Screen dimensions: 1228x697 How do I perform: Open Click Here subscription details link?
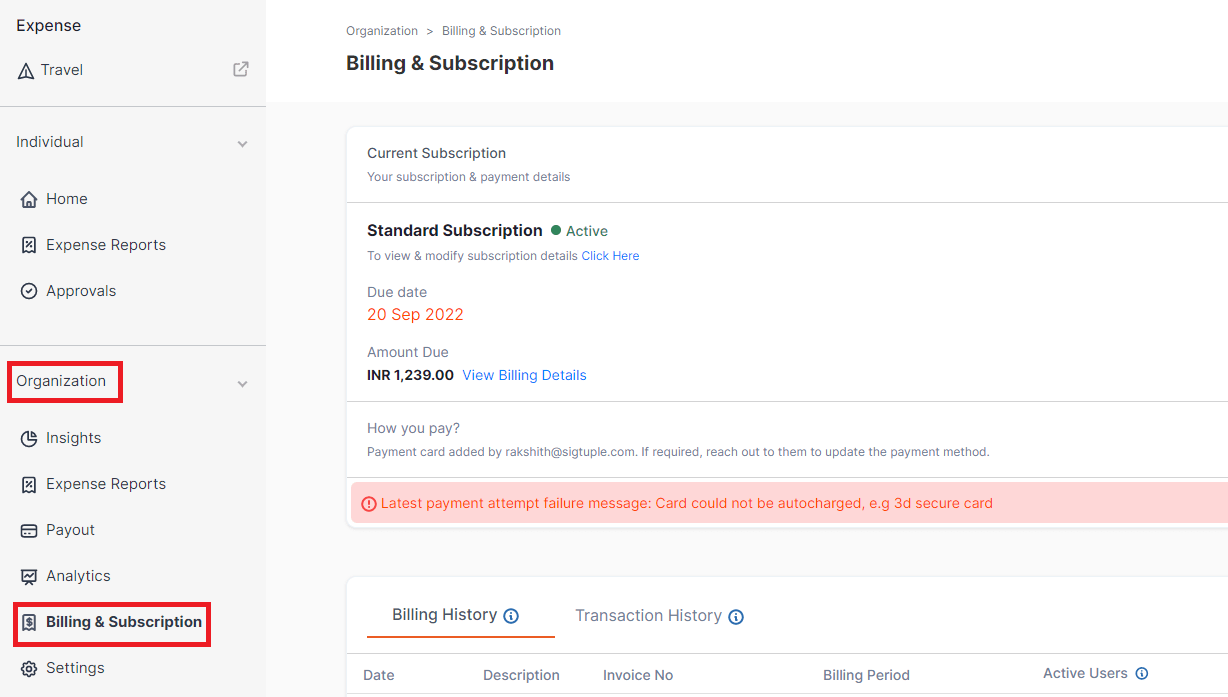(610, 256)
